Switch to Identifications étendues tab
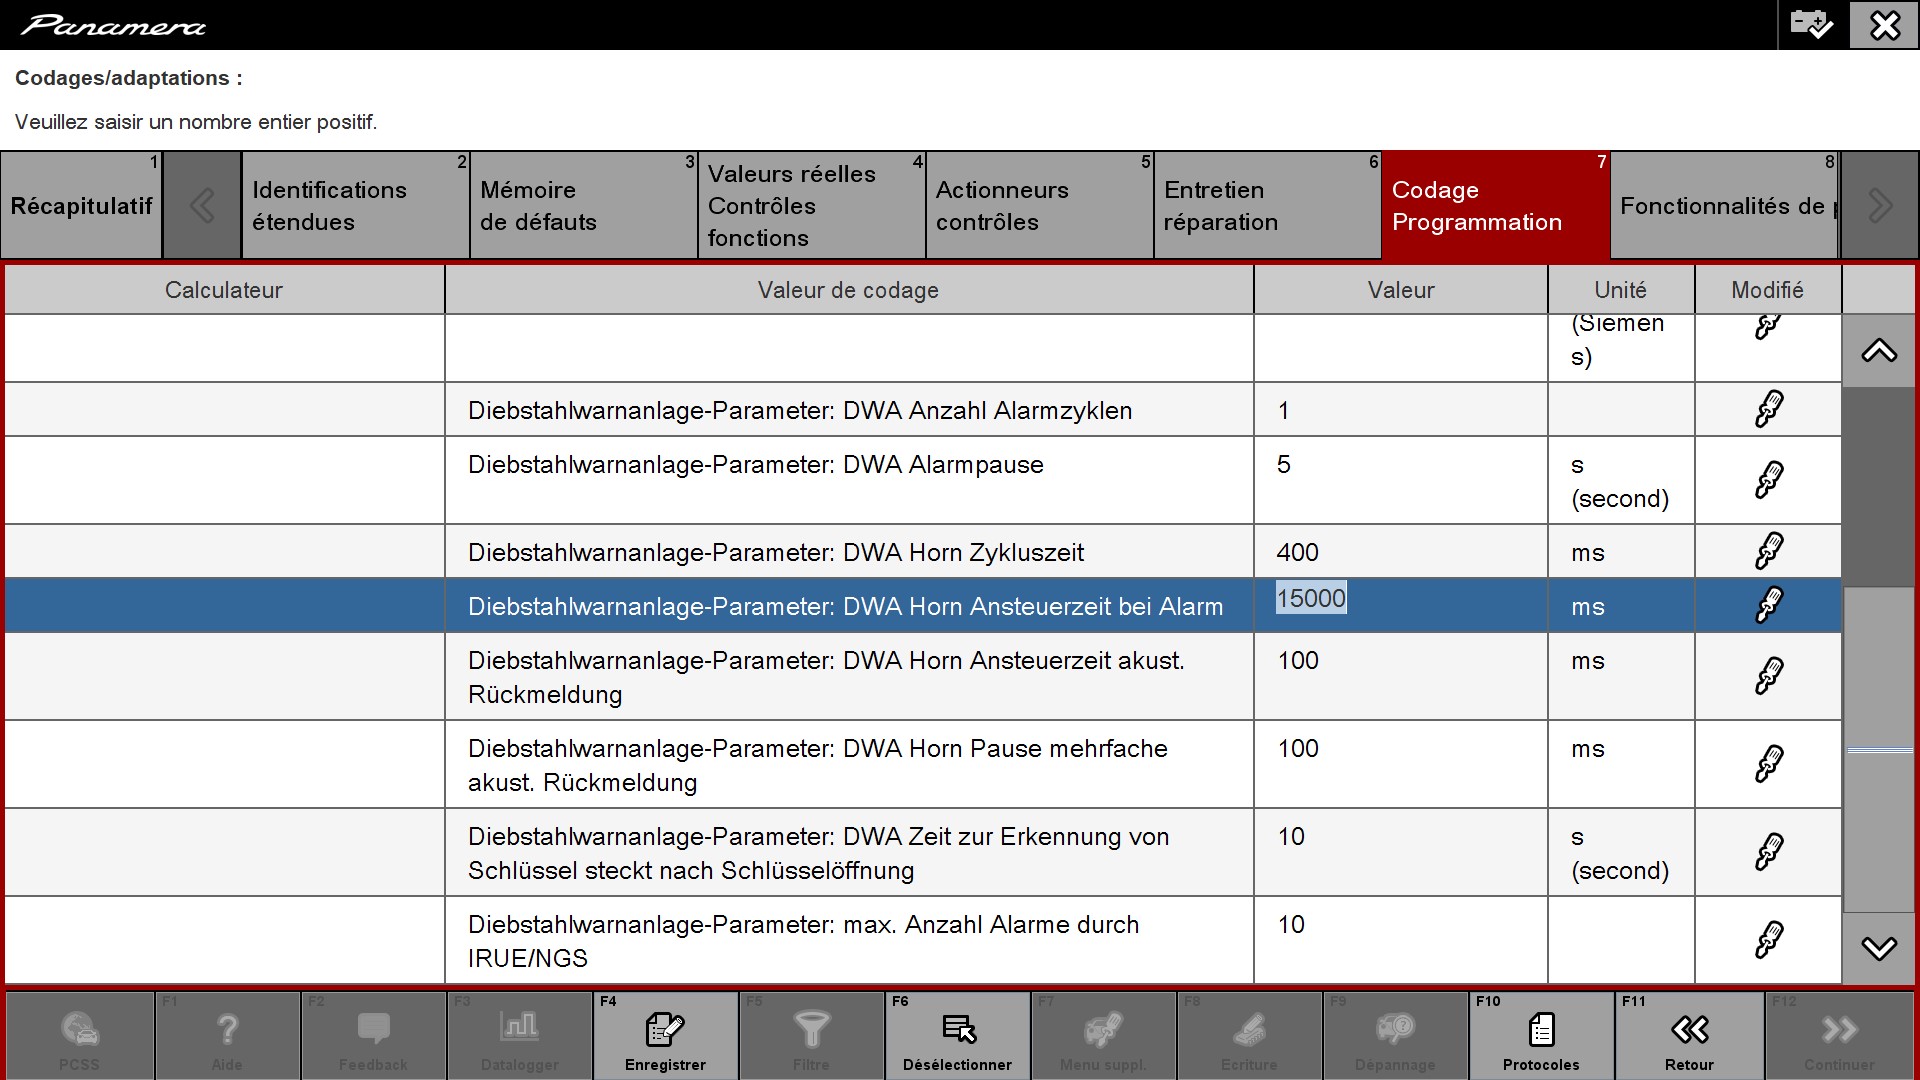 point(355,206)
